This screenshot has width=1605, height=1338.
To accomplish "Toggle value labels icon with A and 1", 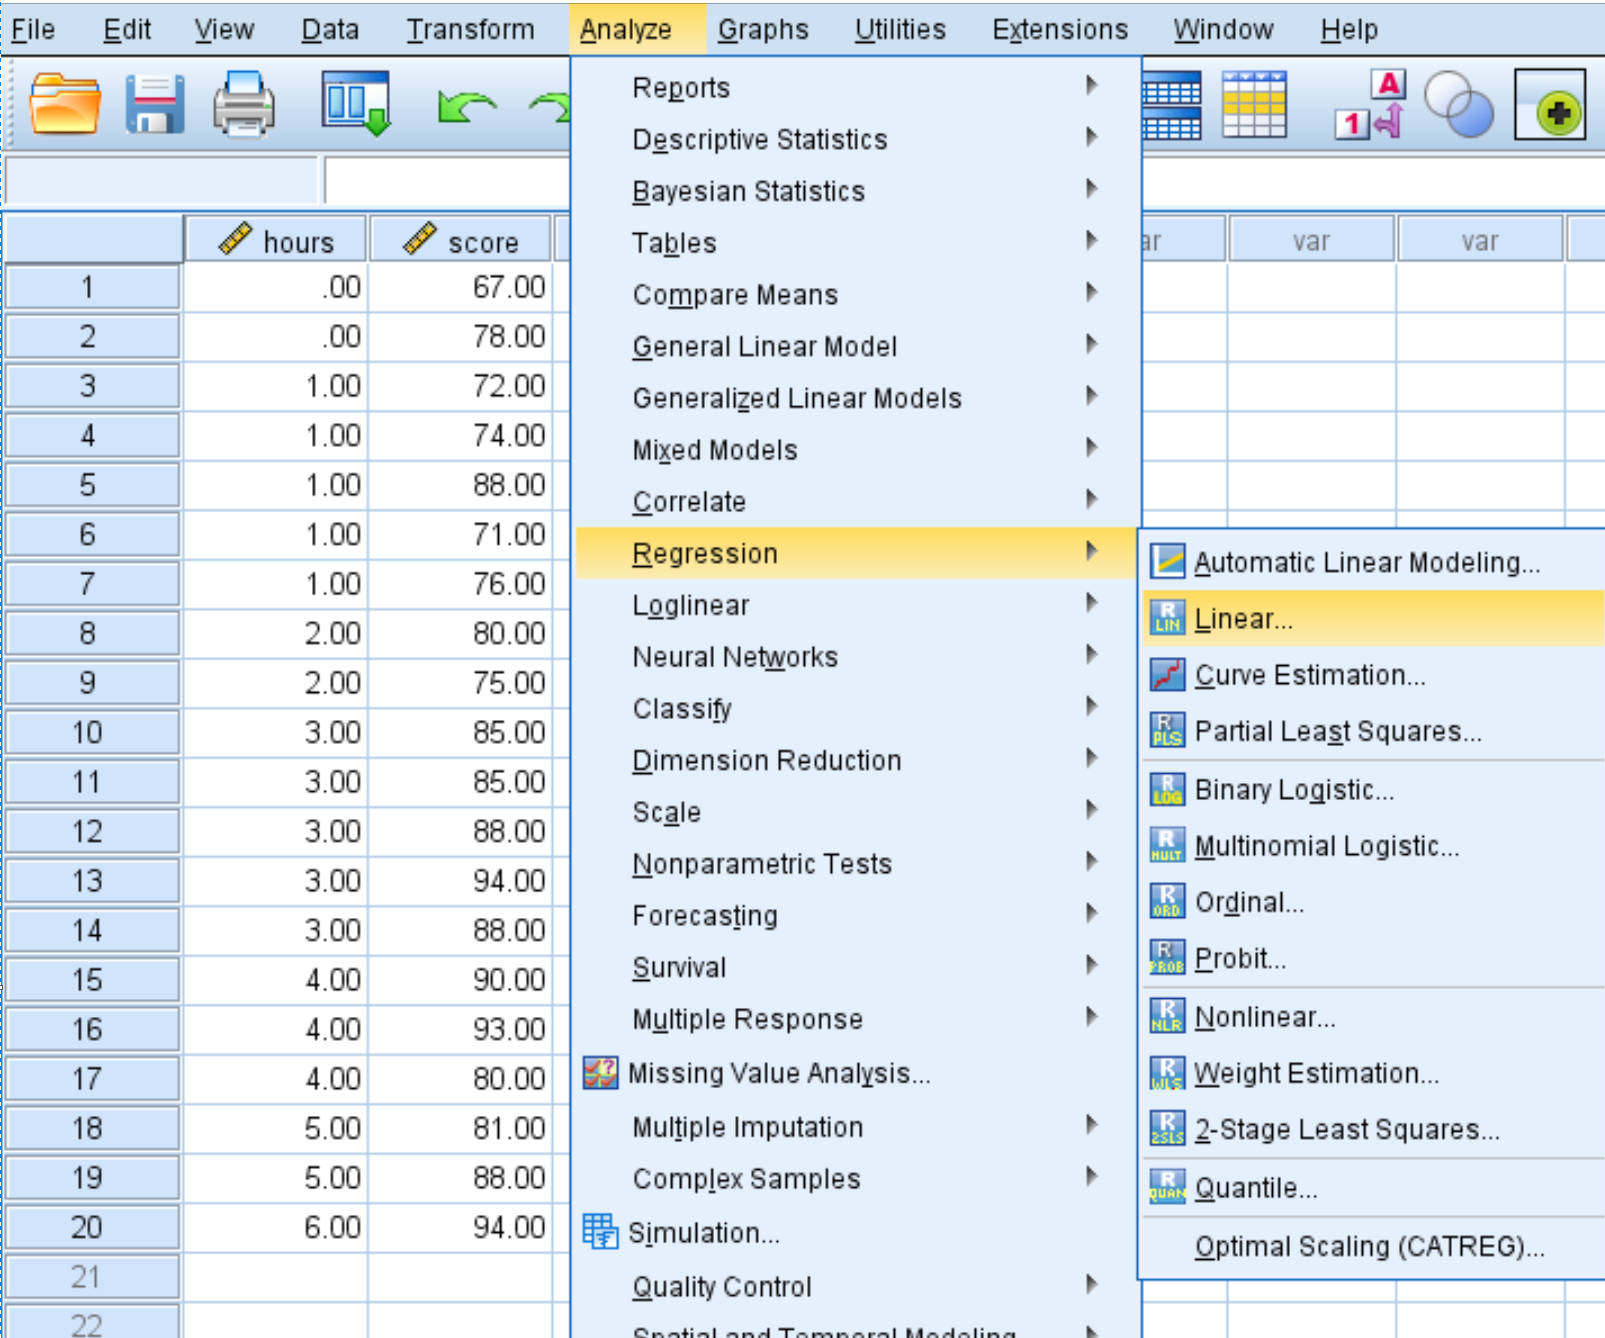I will click(1371, 104).
